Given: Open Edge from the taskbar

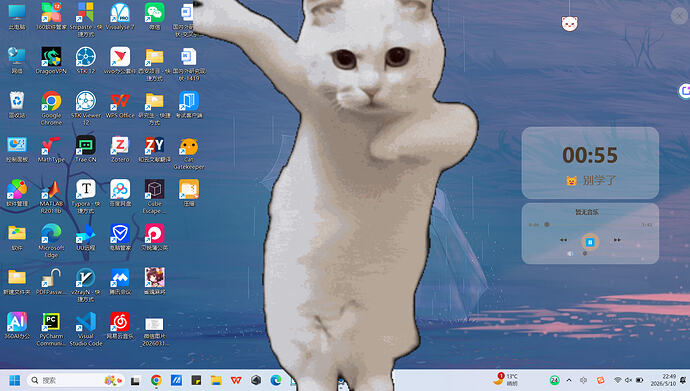Looking at the screenshot, I should click(x=276, y=380).
